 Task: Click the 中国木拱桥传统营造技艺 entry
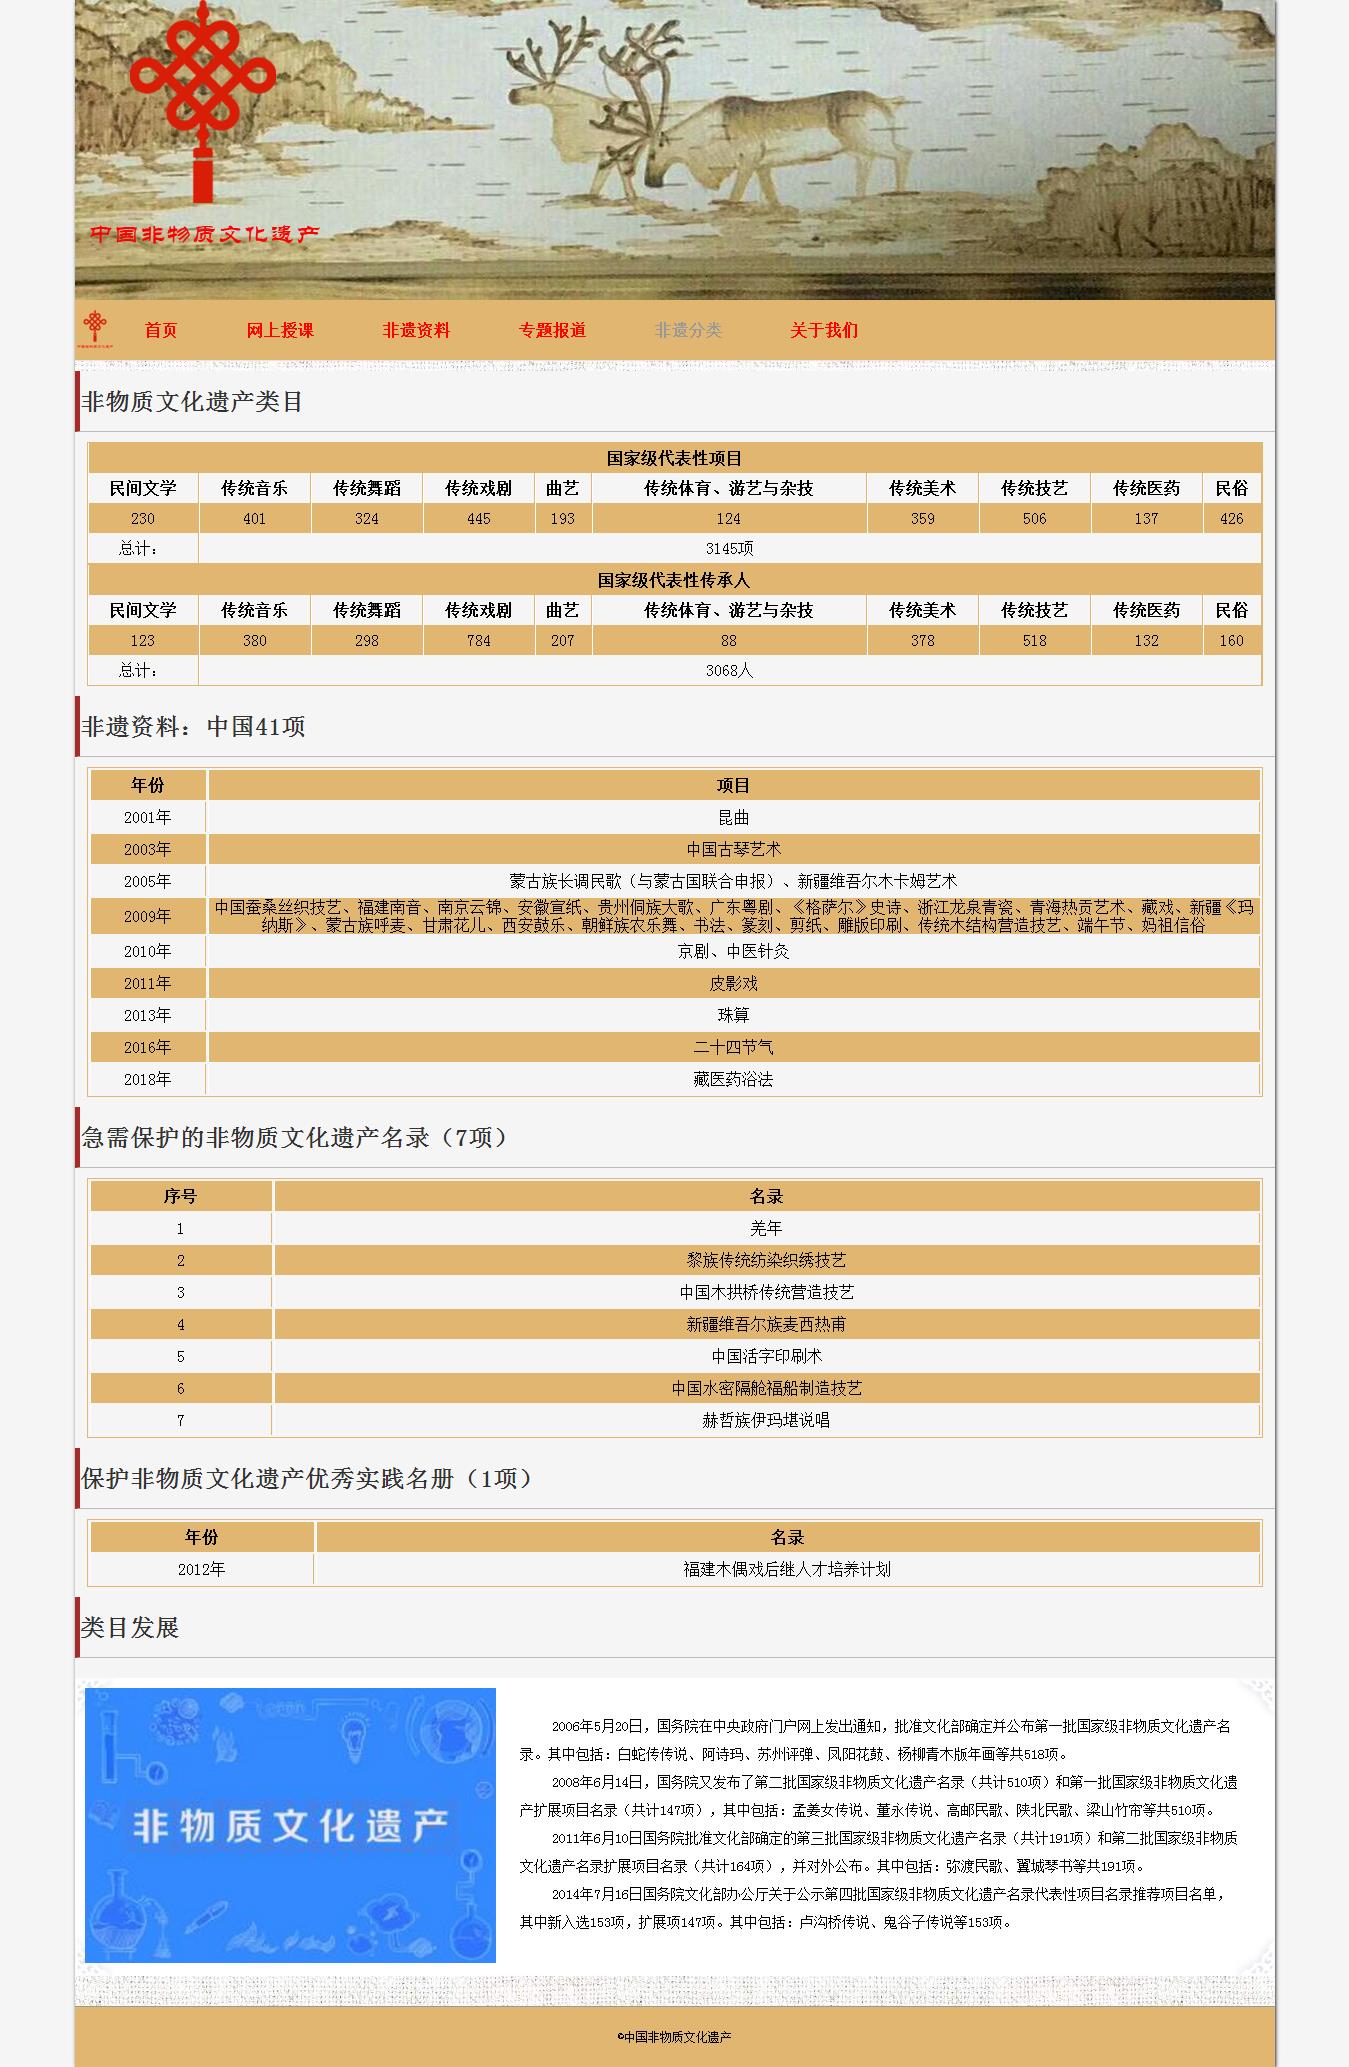point(766,1292)
